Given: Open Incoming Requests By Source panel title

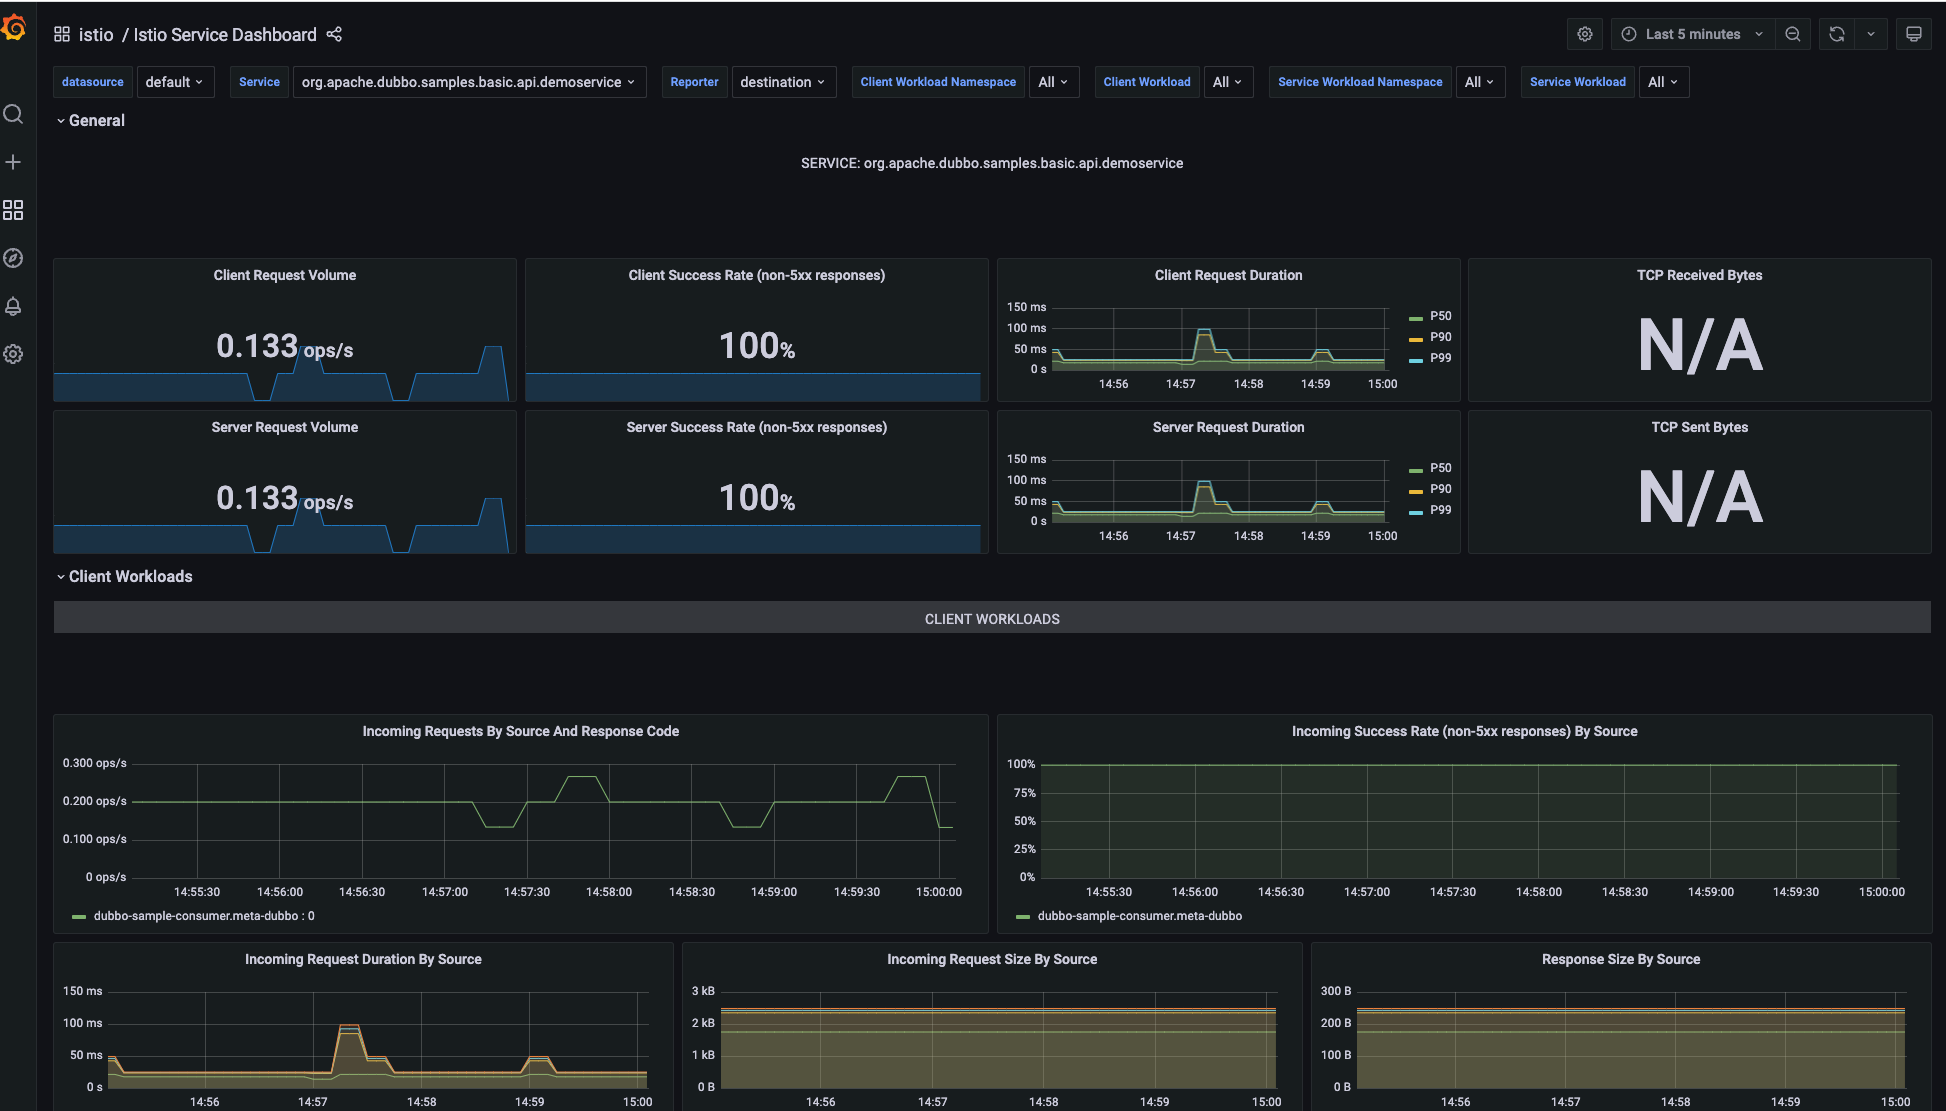Looking at the screenshot, I should tap(520, 731).
